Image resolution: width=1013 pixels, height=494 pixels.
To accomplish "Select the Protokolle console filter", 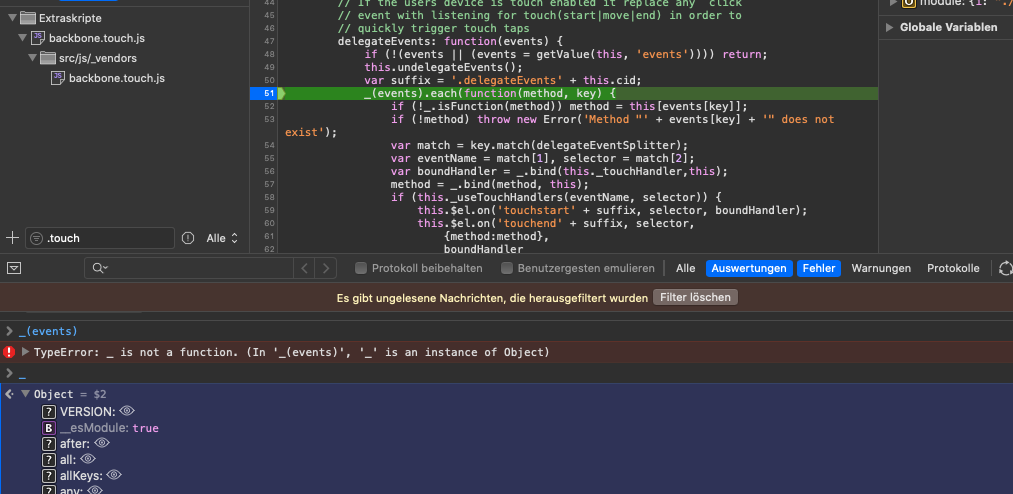I will pyautogui.click(x=953, y=268).
